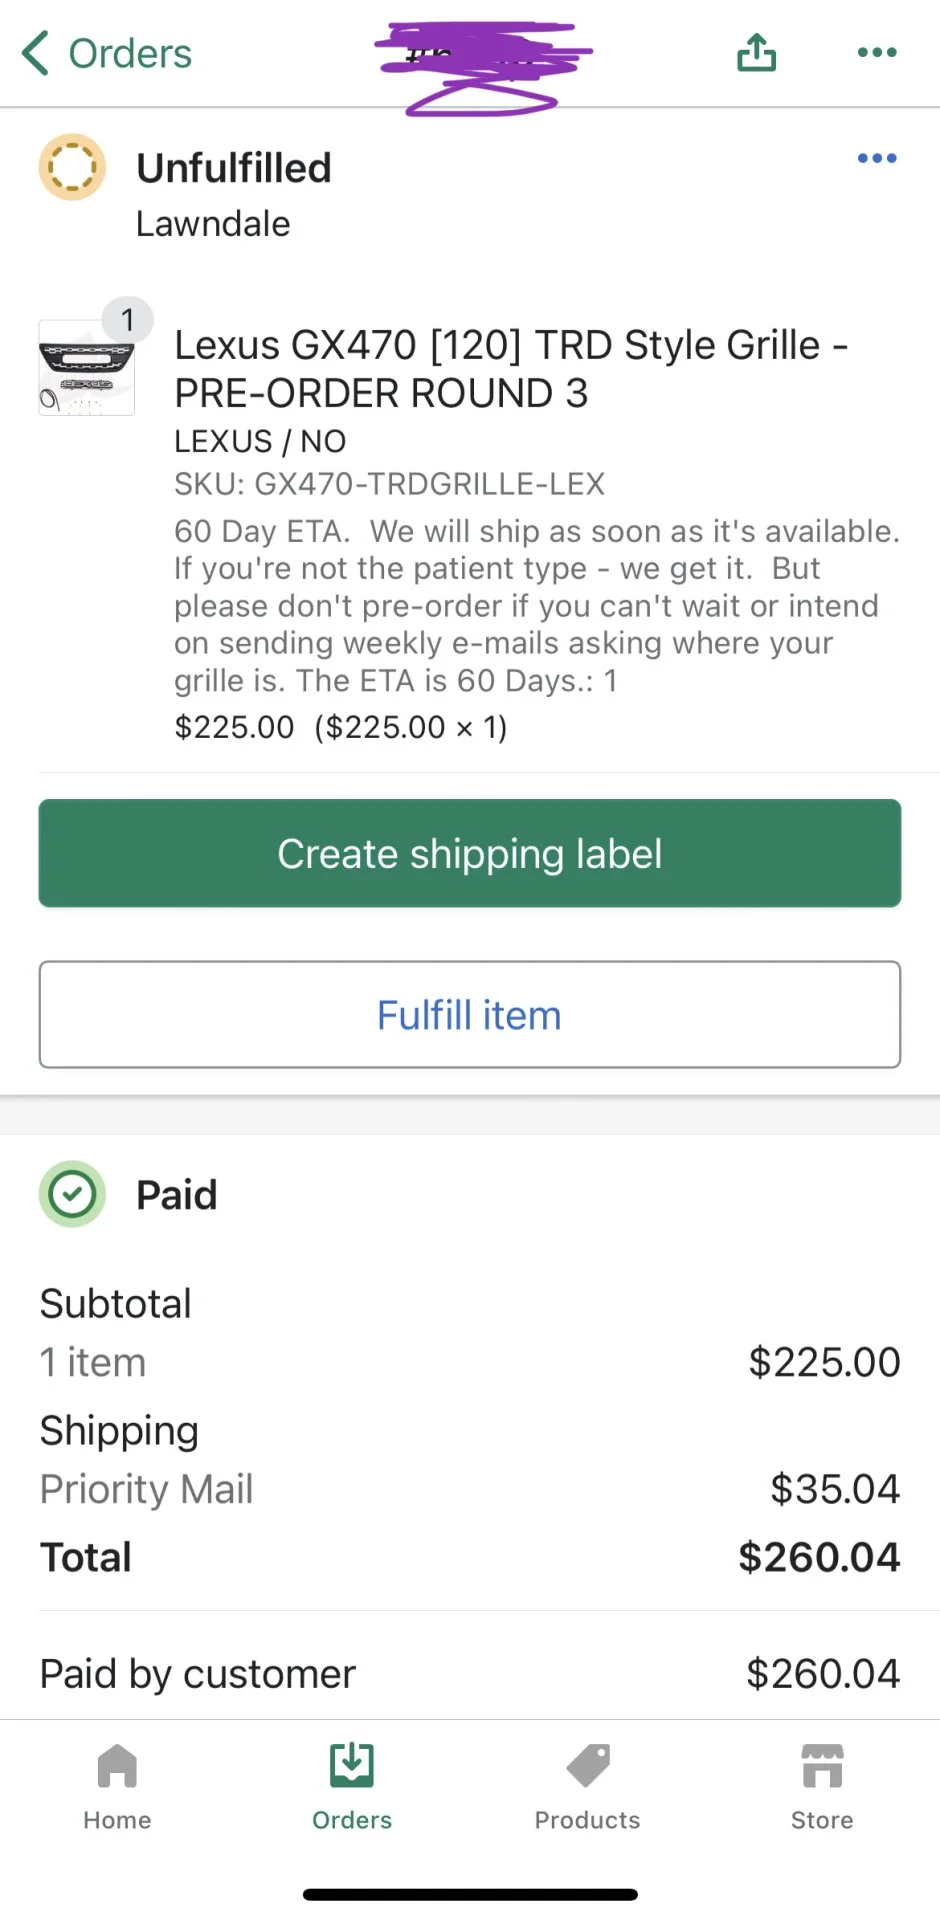
Task: Open the Lexus grille product thumbnail
Action: 87,367
